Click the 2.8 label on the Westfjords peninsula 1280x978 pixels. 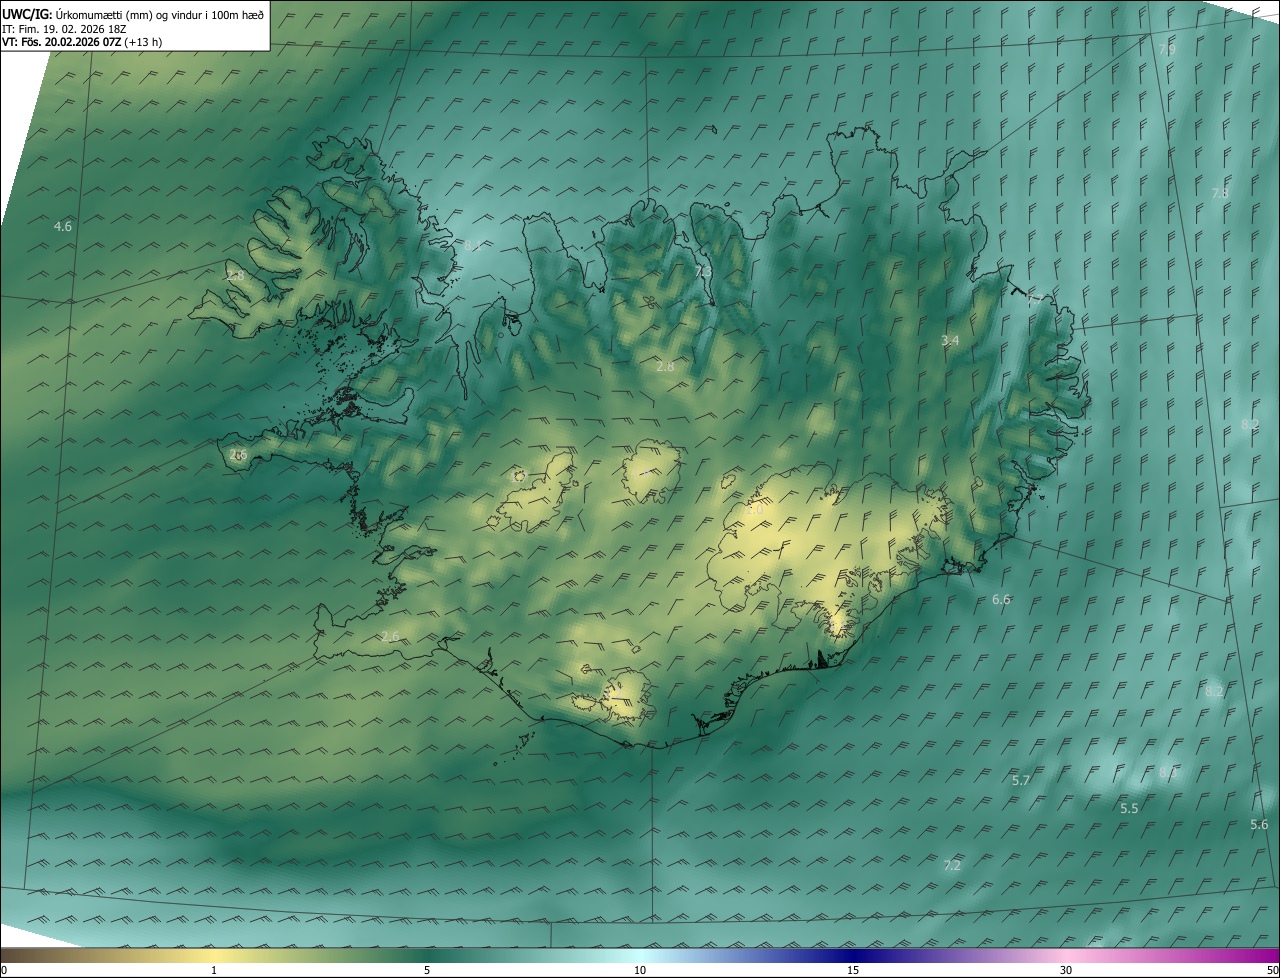[x=234, y=276]
